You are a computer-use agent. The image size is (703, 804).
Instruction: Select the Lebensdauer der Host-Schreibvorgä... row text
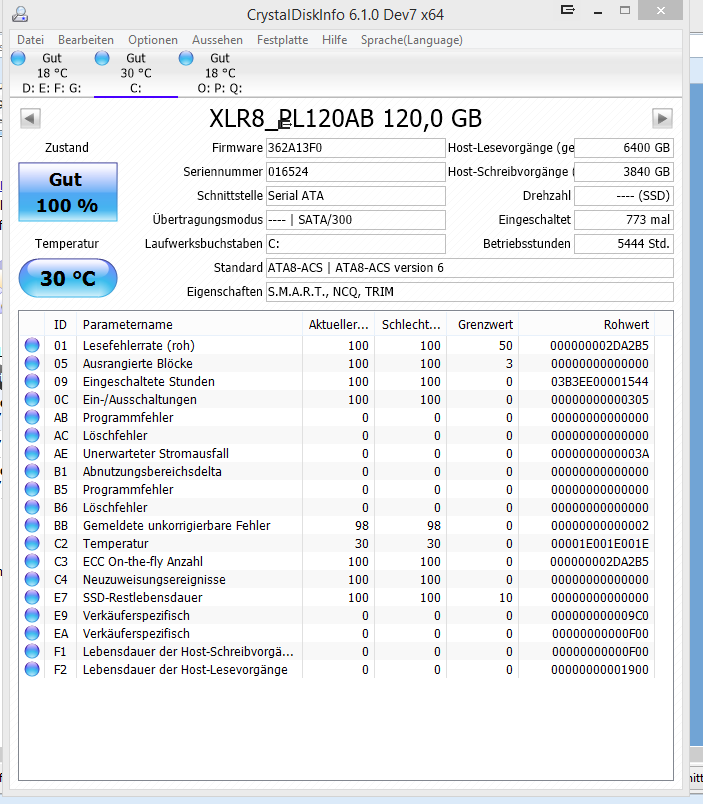coord(188,652)
